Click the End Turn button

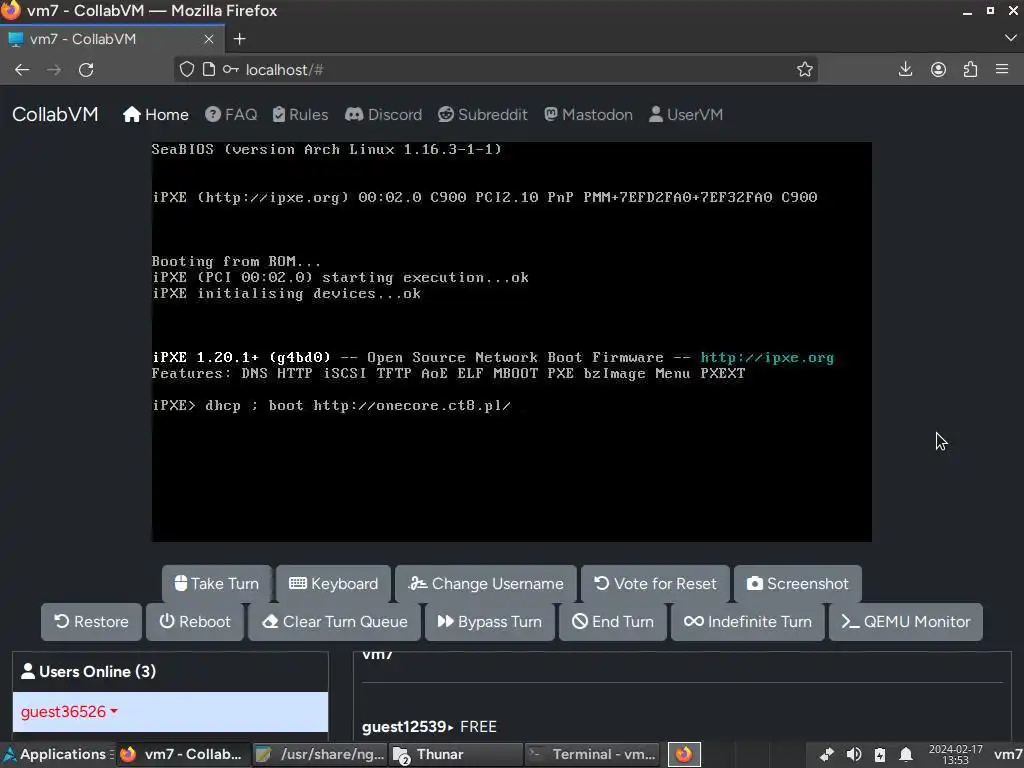pos(613,622)
